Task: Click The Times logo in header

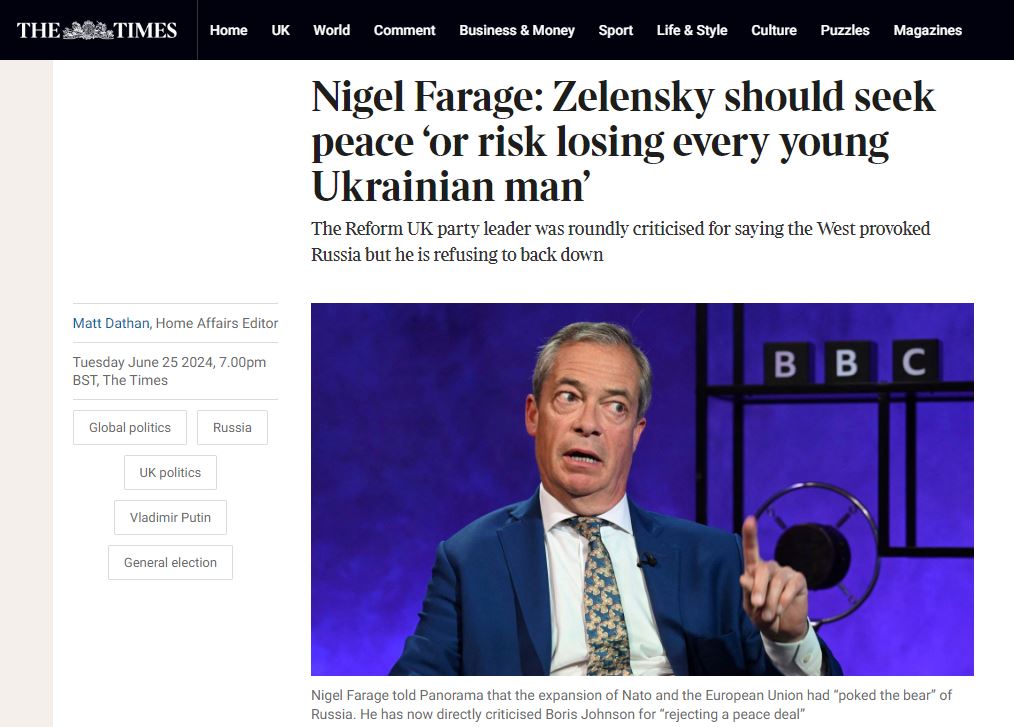Action: point(97,30)
